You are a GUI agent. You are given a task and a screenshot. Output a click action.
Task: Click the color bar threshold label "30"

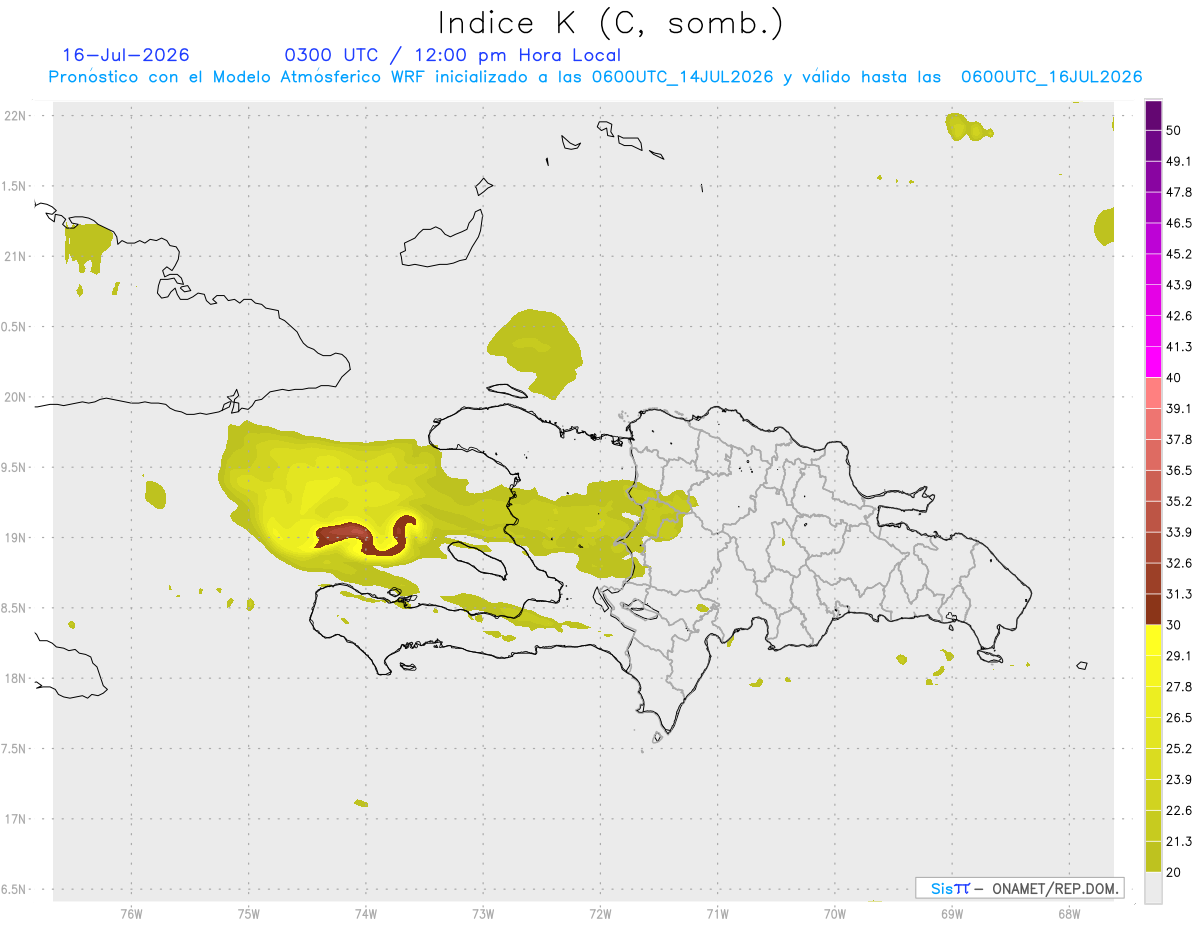pyautogui.click(x=1174, y=625)
